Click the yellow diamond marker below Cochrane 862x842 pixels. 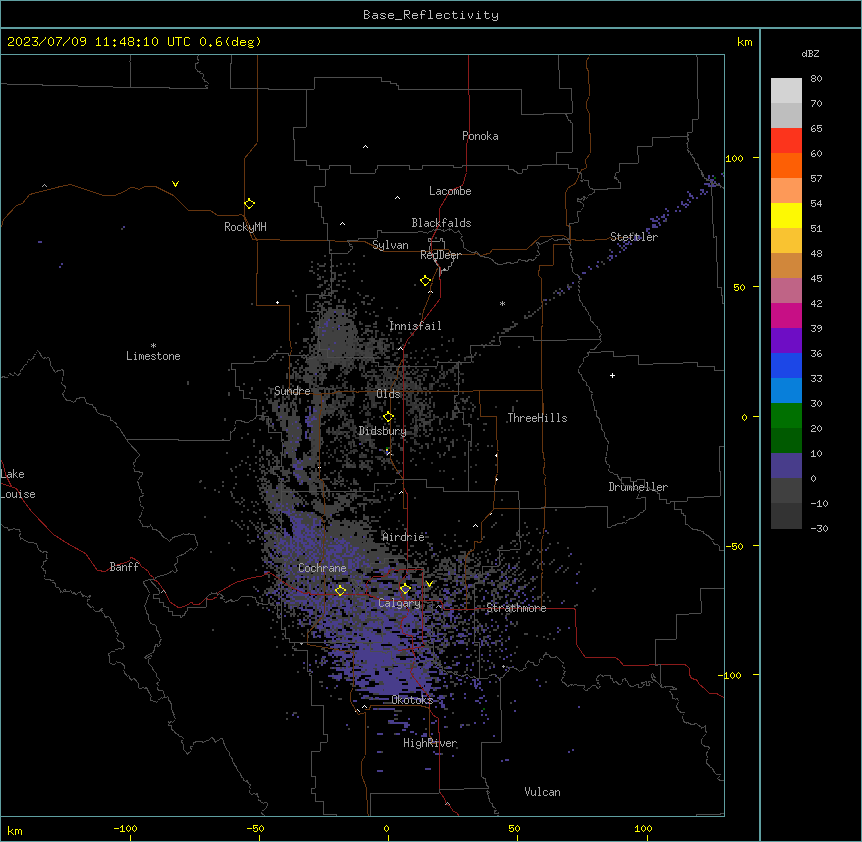(x=340, y=590)
